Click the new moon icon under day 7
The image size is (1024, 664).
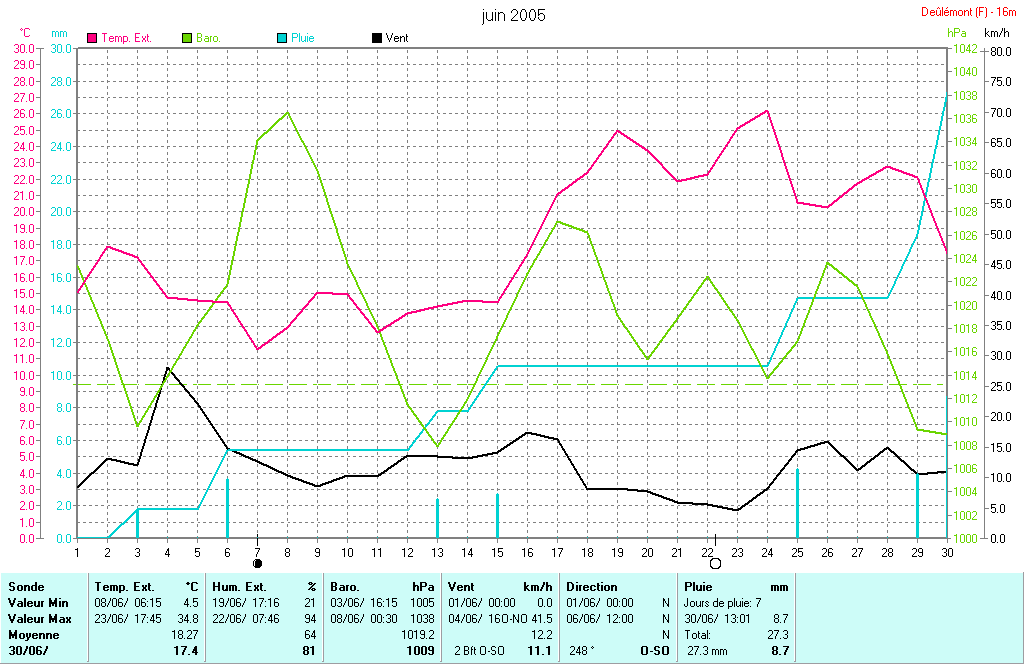(x=258, y=563)
